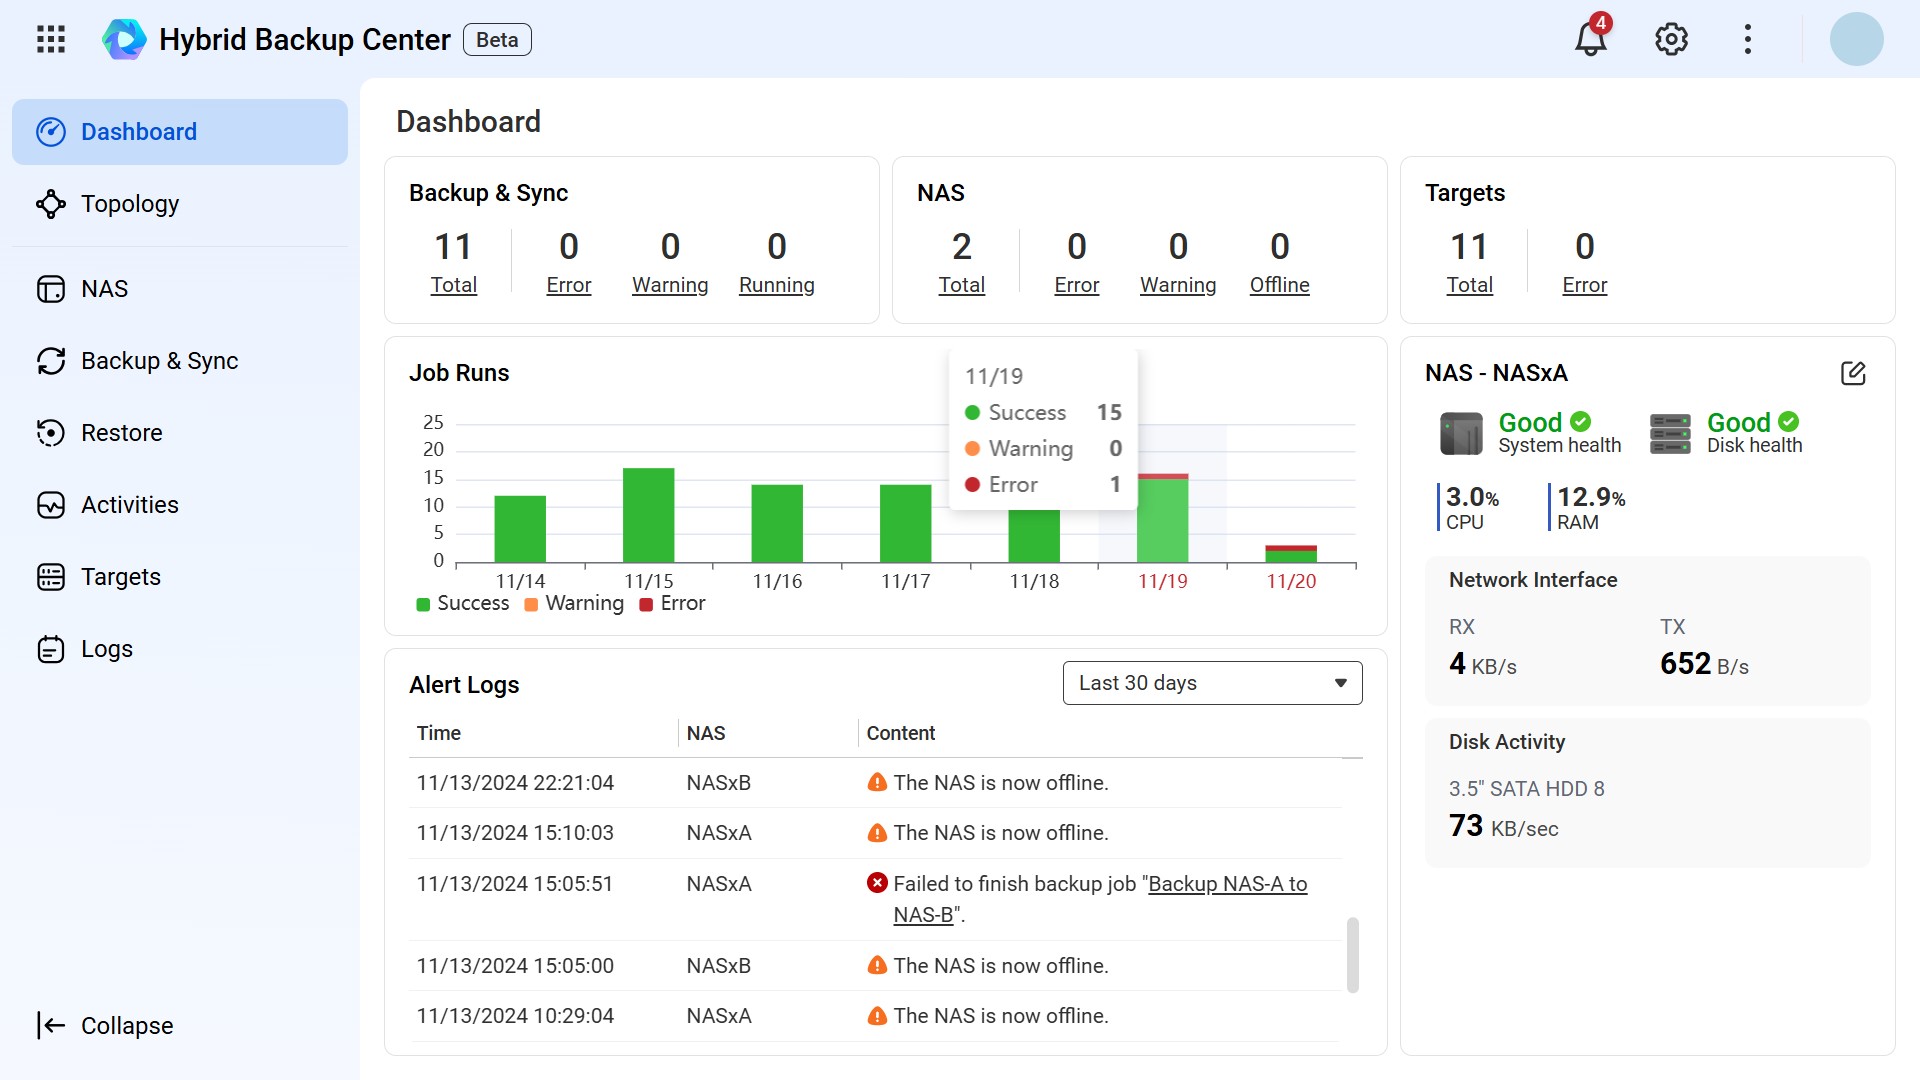
Task: Click the NAS device icon in sidebar
Action: (51, 289)
